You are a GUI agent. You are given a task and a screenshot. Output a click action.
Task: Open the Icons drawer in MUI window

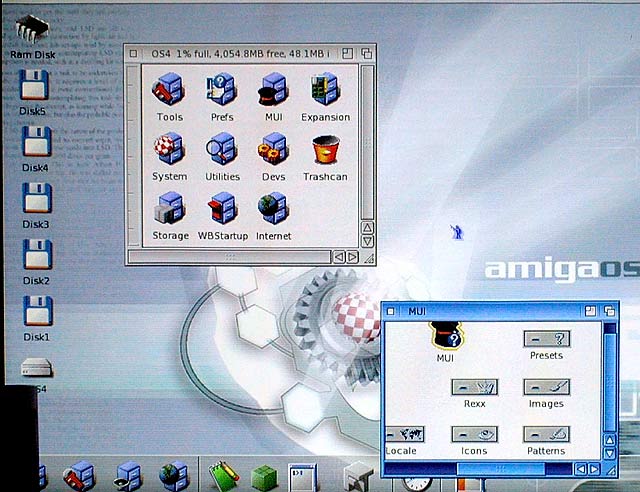475,434
